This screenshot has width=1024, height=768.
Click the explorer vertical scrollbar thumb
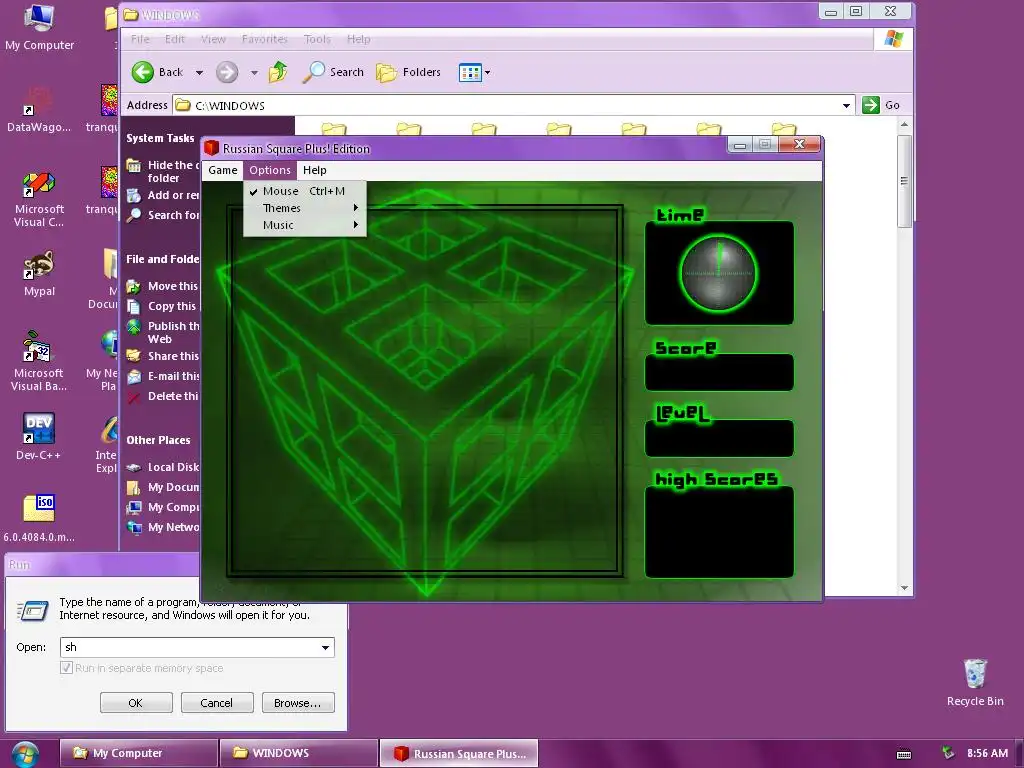pyautogui.click(x=904, y=182)
